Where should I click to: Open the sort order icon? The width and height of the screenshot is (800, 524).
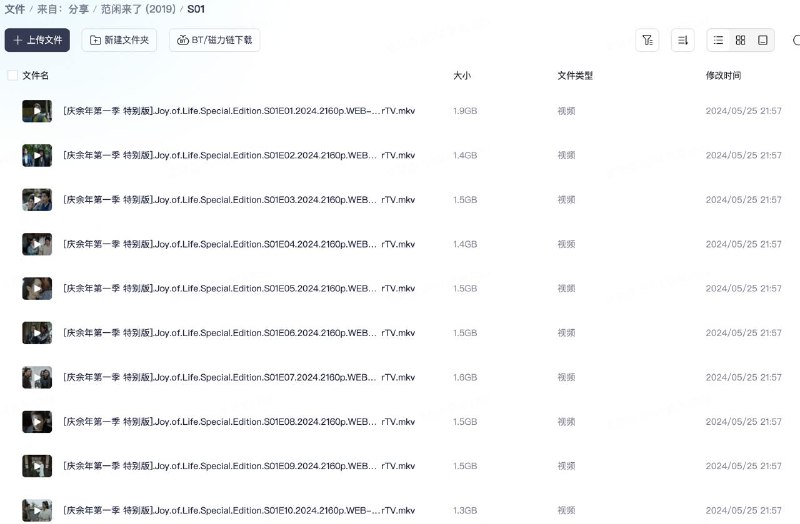pyautogui.click(x=683, y=40)
